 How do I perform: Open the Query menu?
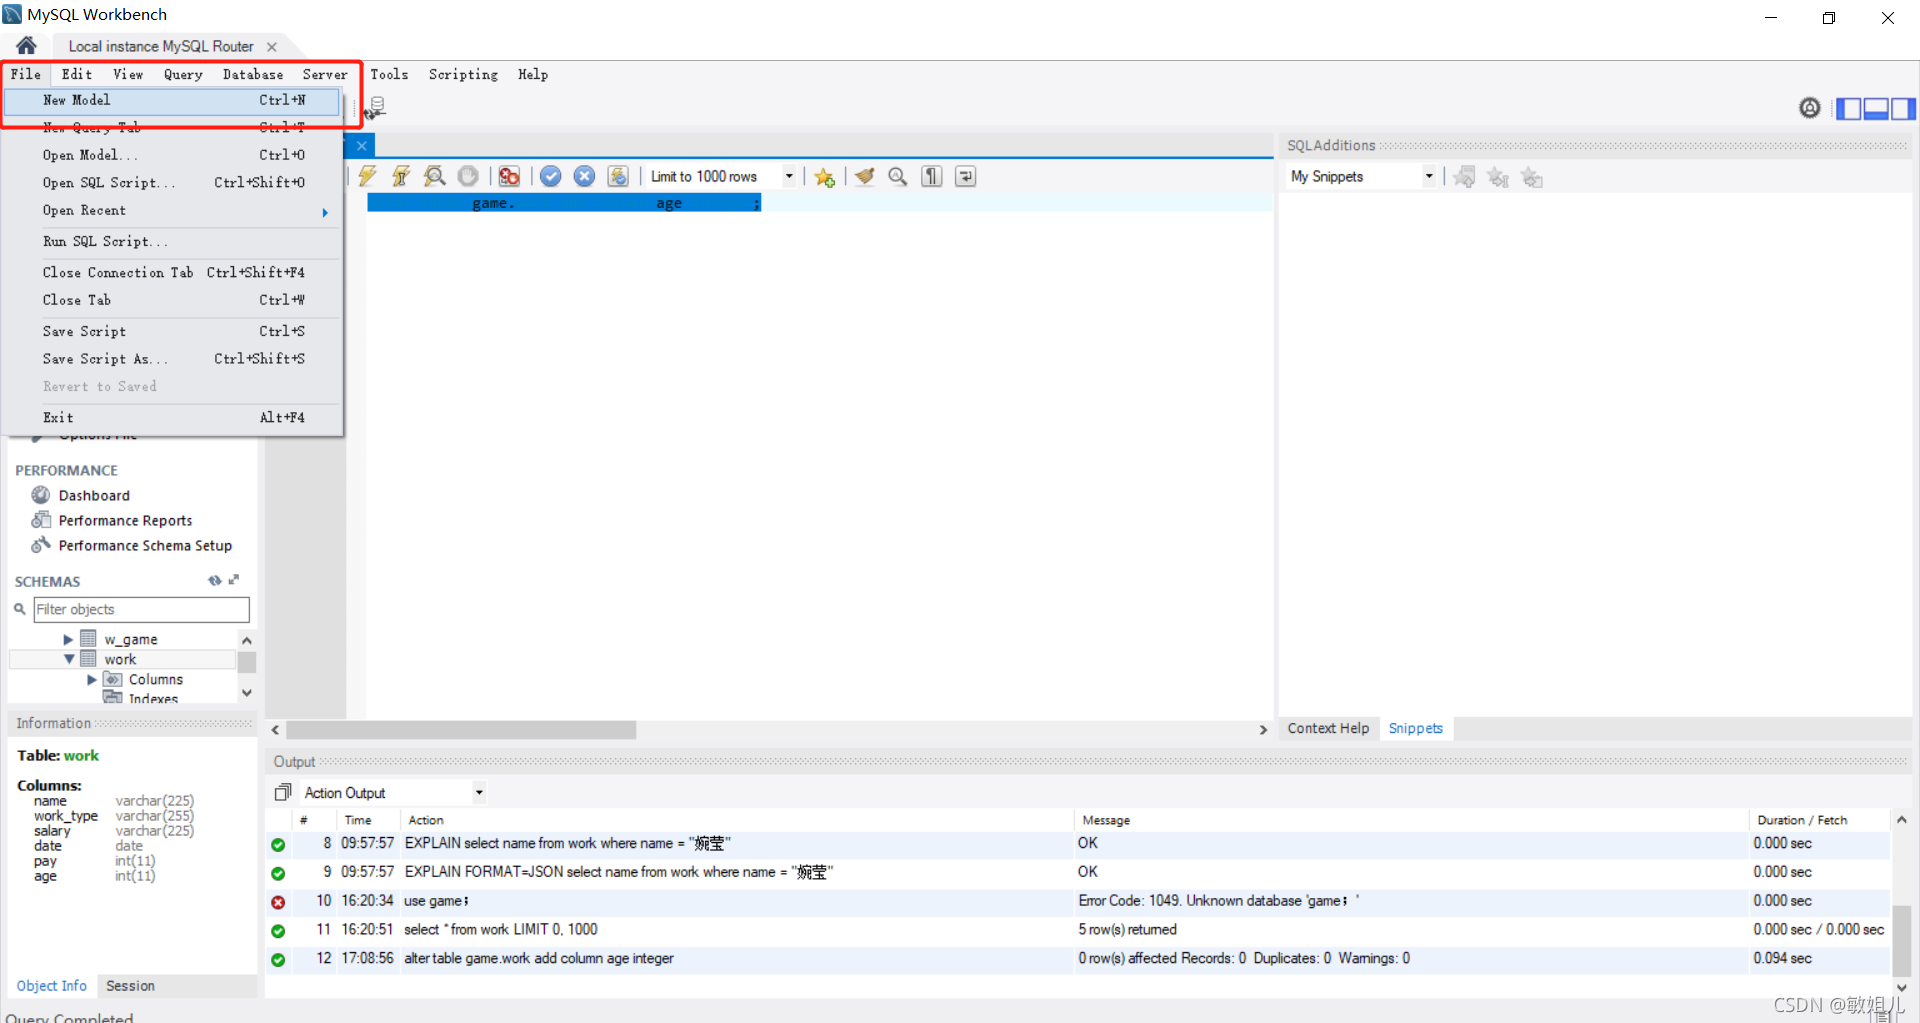click(183, 74)
